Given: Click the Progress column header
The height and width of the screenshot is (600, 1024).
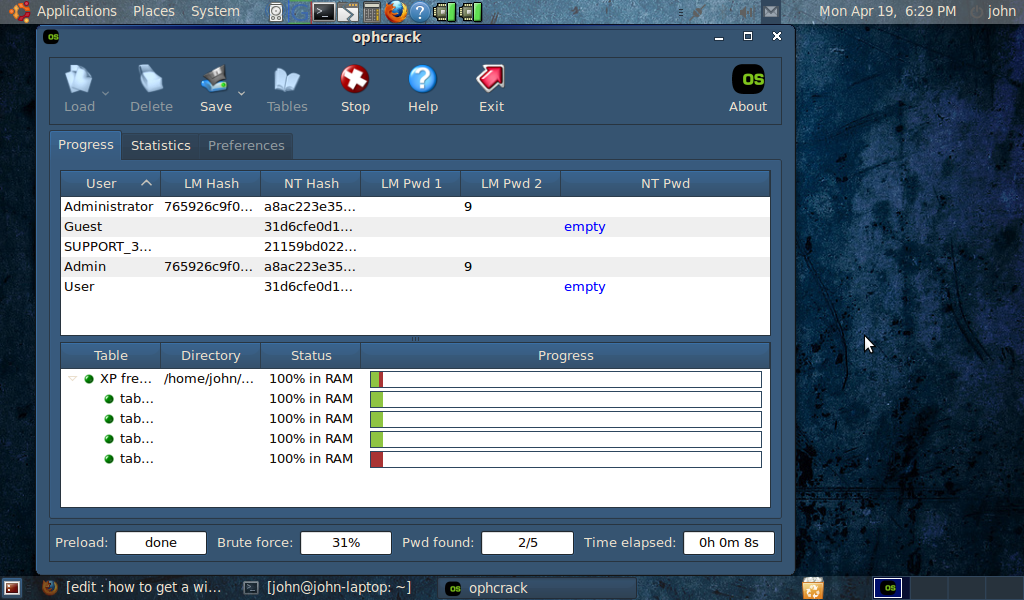Looking at the screenshot, I should click(x=566, y=356).
